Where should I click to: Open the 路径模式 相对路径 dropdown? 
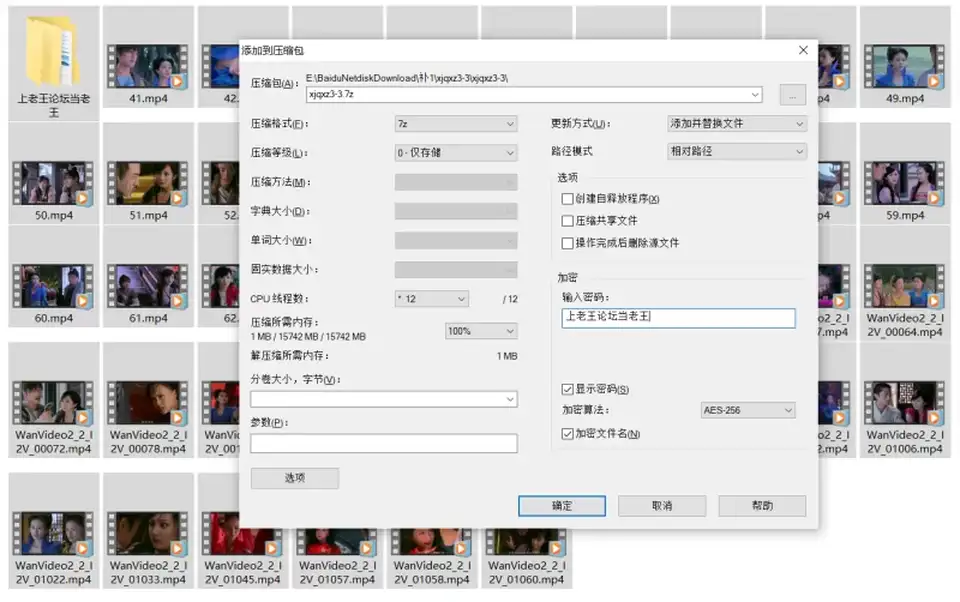pyautogui.click(x=737, y=151)
